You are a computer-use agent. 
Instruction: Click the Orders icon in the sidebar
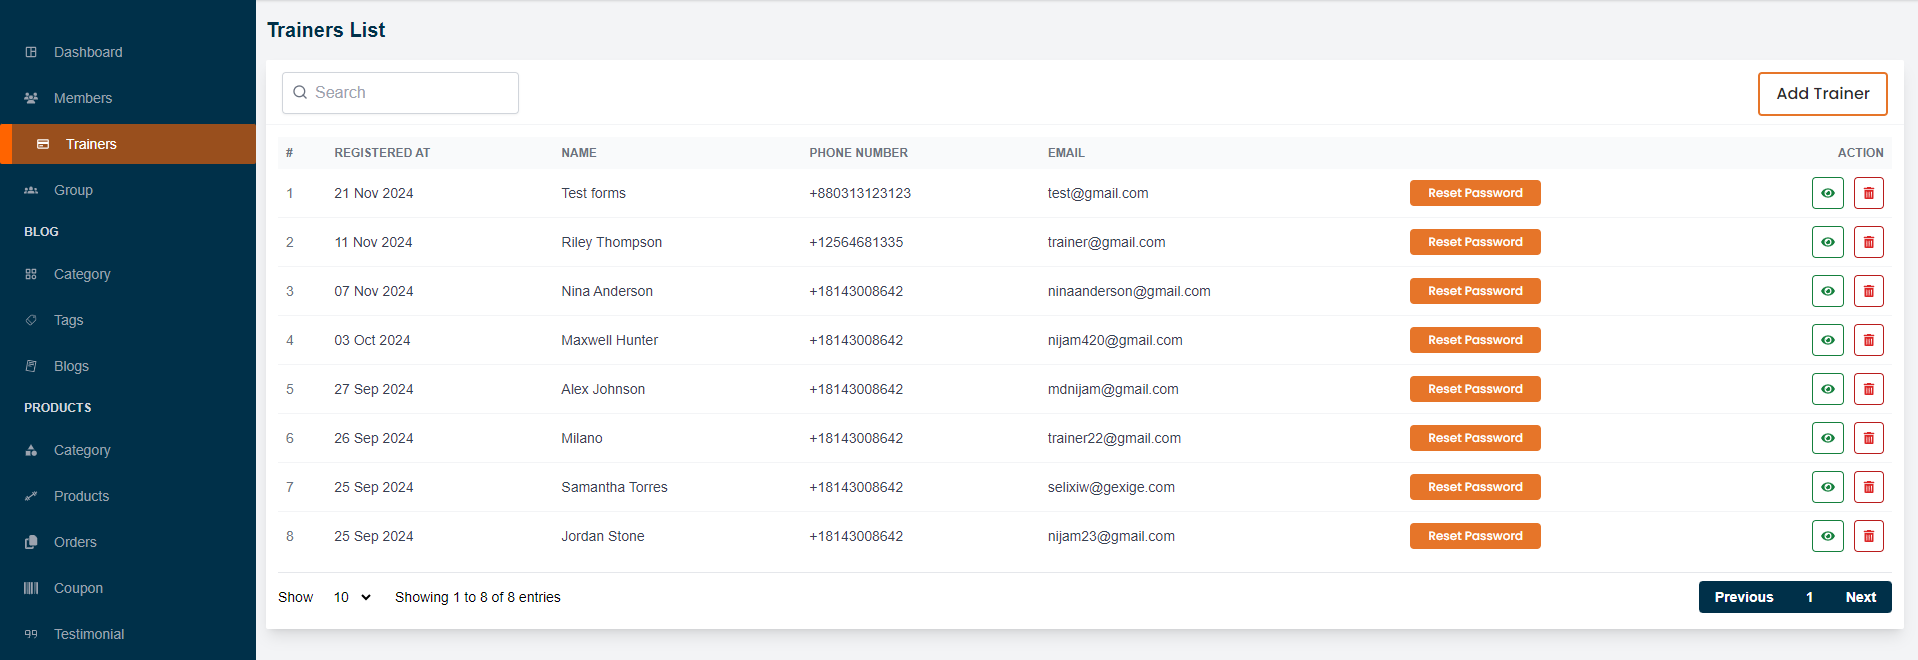[x=31, y=542]
